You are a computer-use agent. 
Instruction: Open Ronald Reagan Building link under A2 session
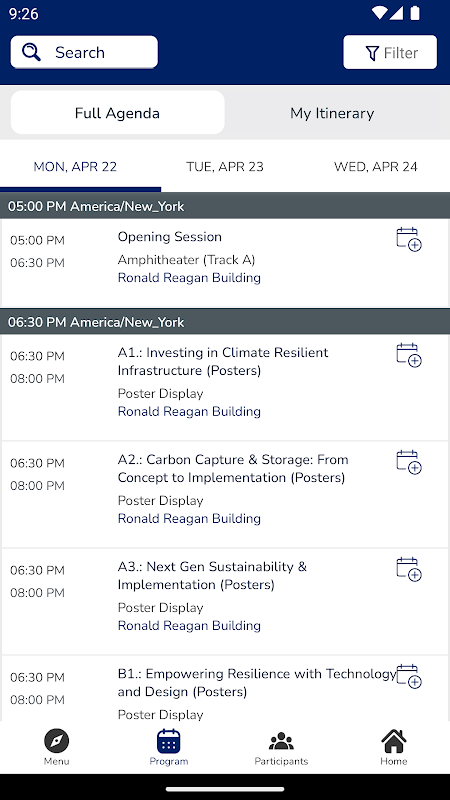189,519
